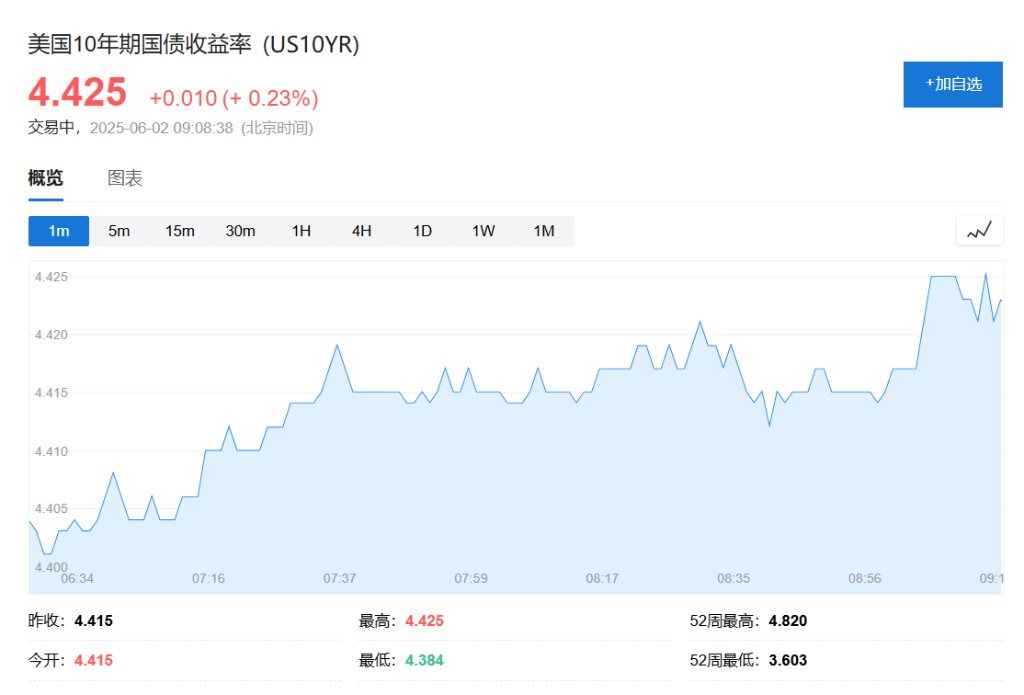
Task: Set chart interval to 4H
Action: click(362, 231)
